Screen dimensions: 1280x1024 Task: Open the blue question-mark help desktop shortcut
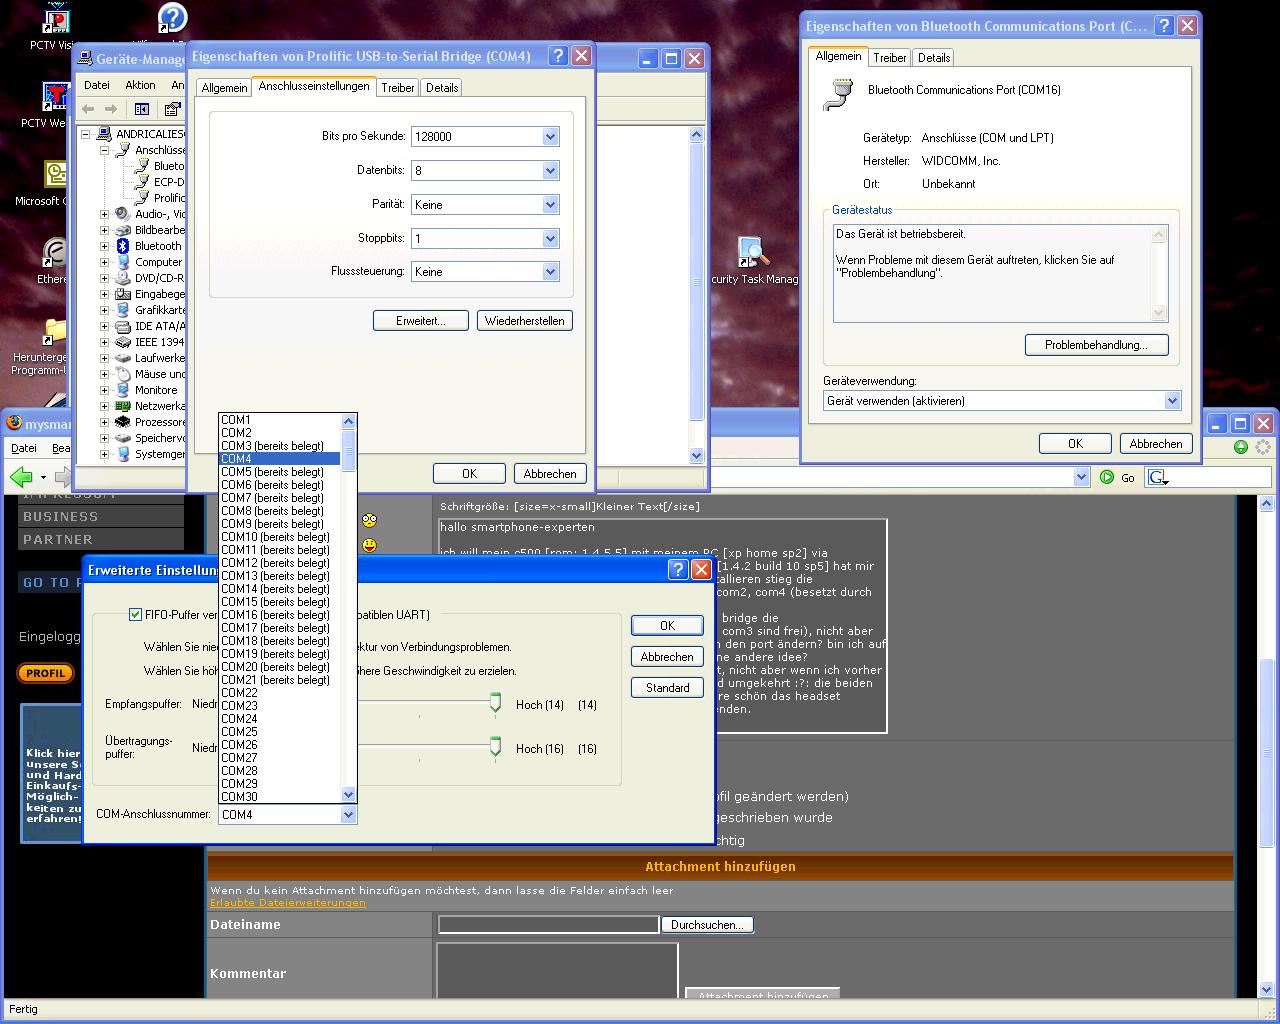coord(172,18)
